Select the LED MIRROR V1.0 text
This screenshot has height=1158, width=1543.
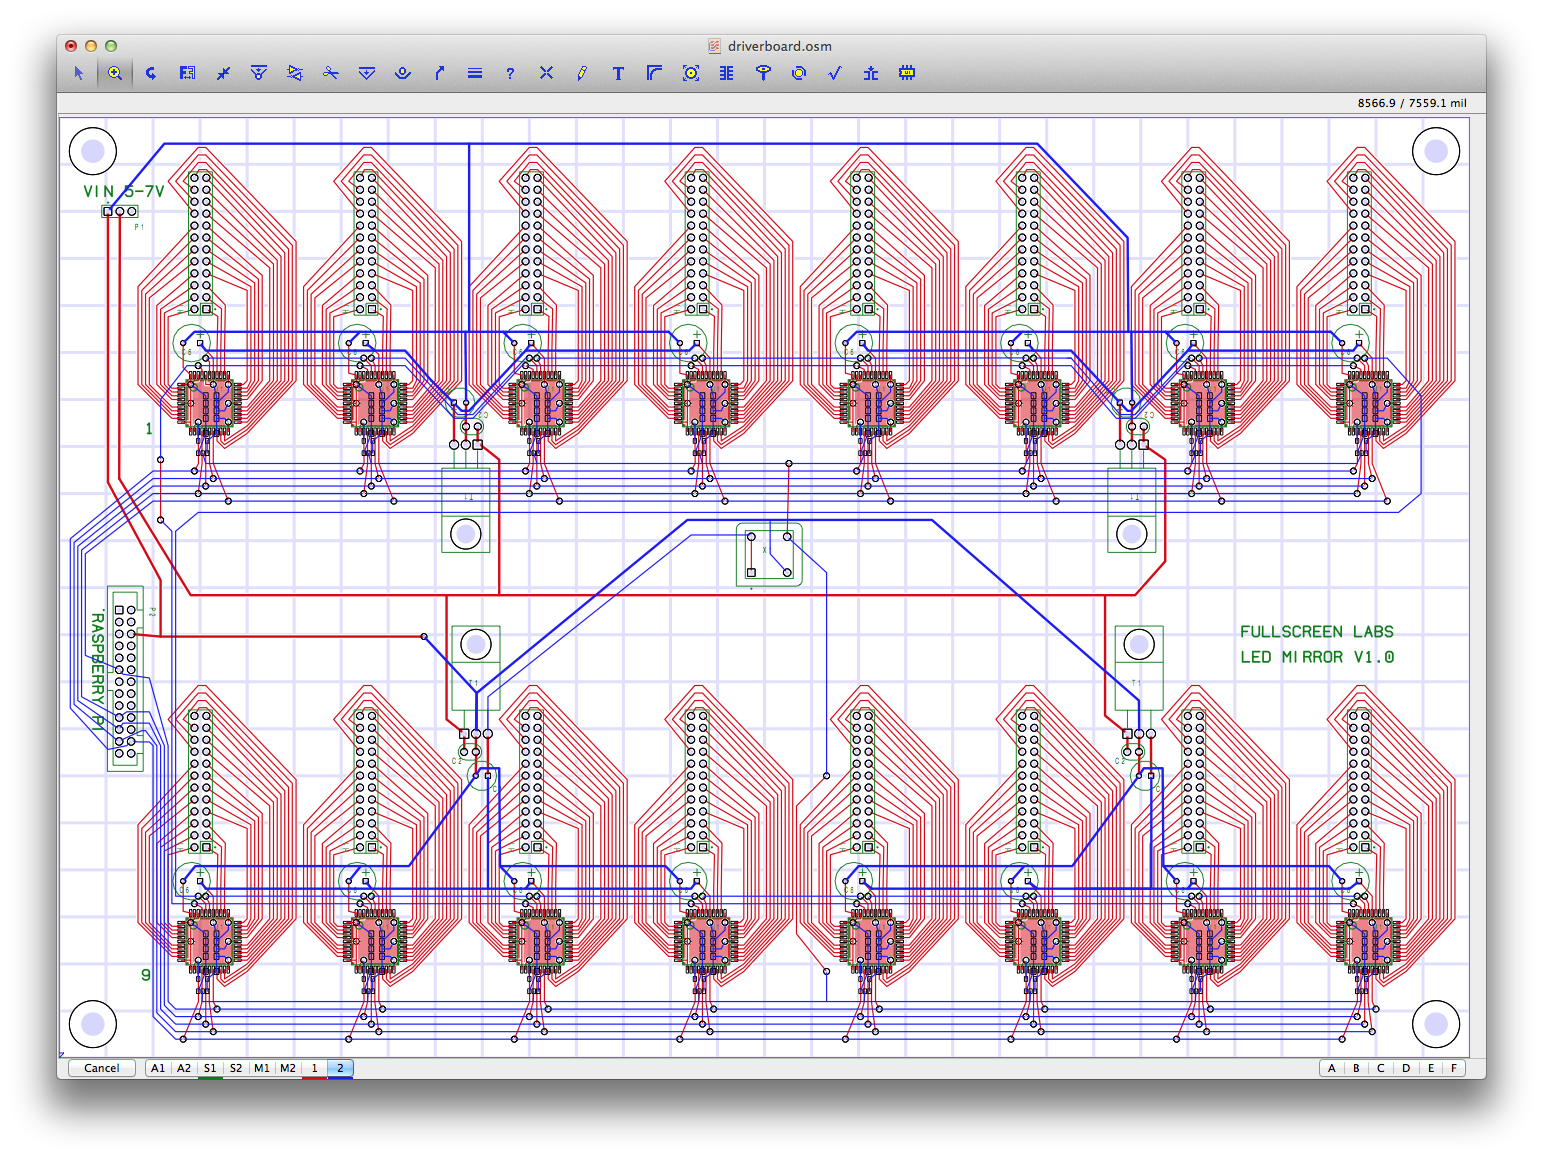click(1317, 657)
